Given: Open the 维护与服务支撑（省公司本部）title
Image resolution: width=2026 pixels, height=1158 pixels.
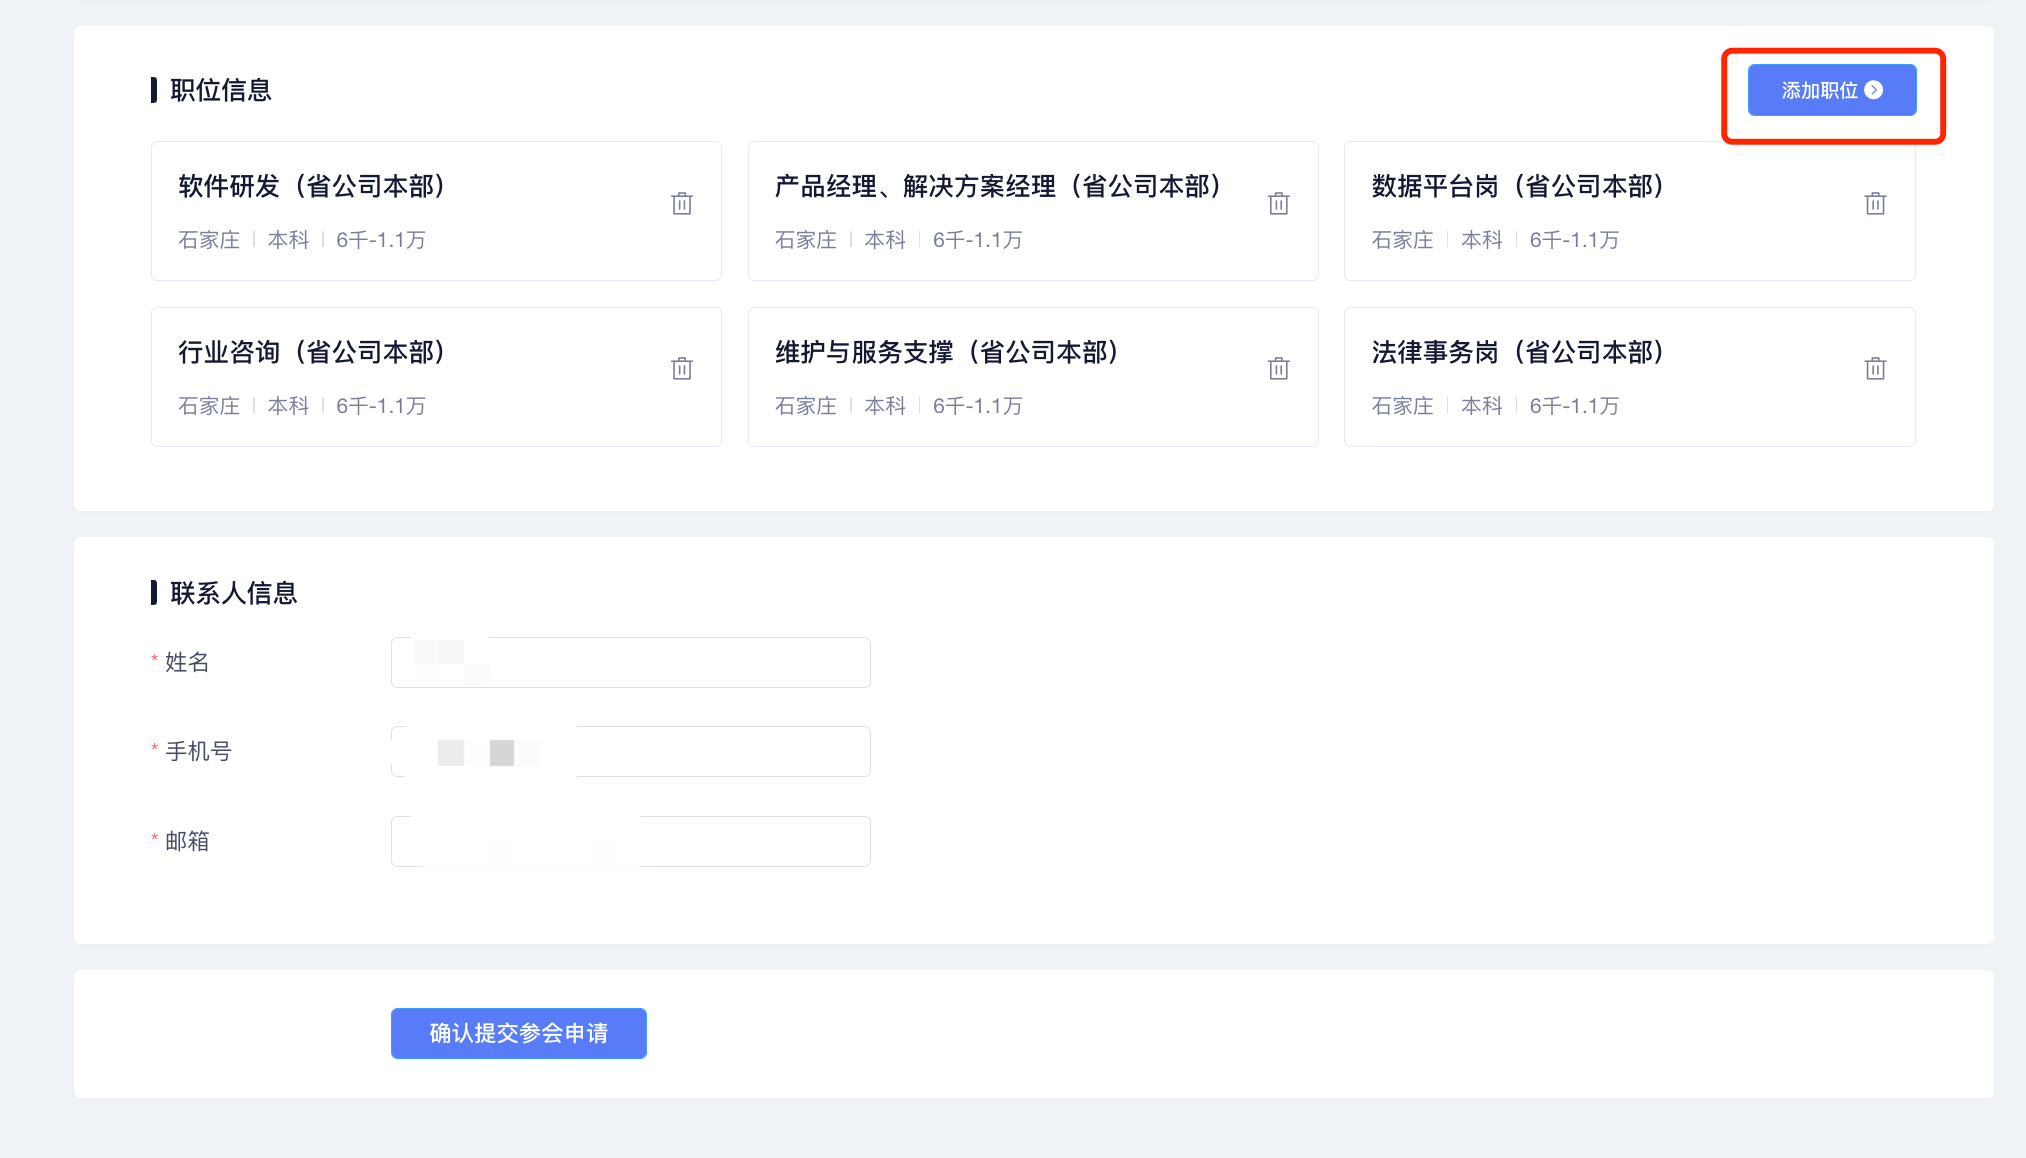Looking at the screenshot, I should coord(947,352).
